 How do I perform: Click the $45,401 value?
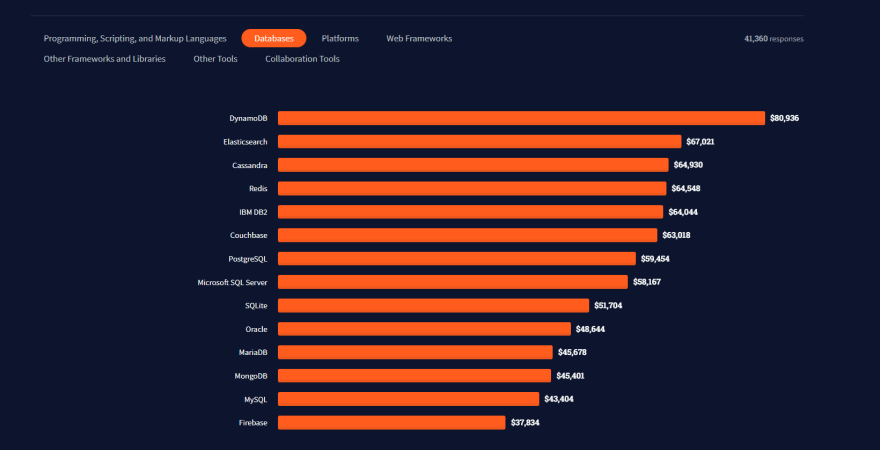point(570,376)
